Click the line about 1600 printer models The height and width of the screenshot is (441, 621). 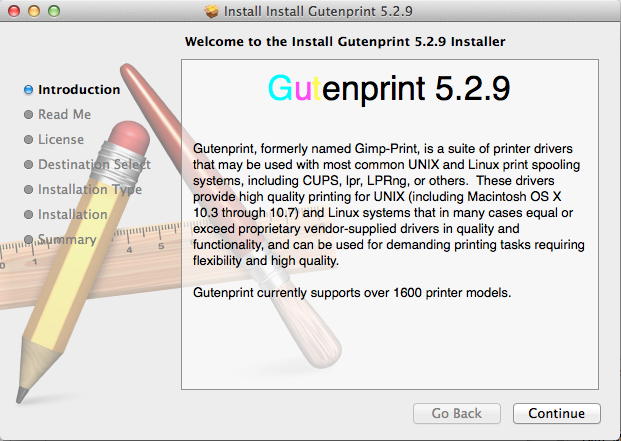coord(352,293)
